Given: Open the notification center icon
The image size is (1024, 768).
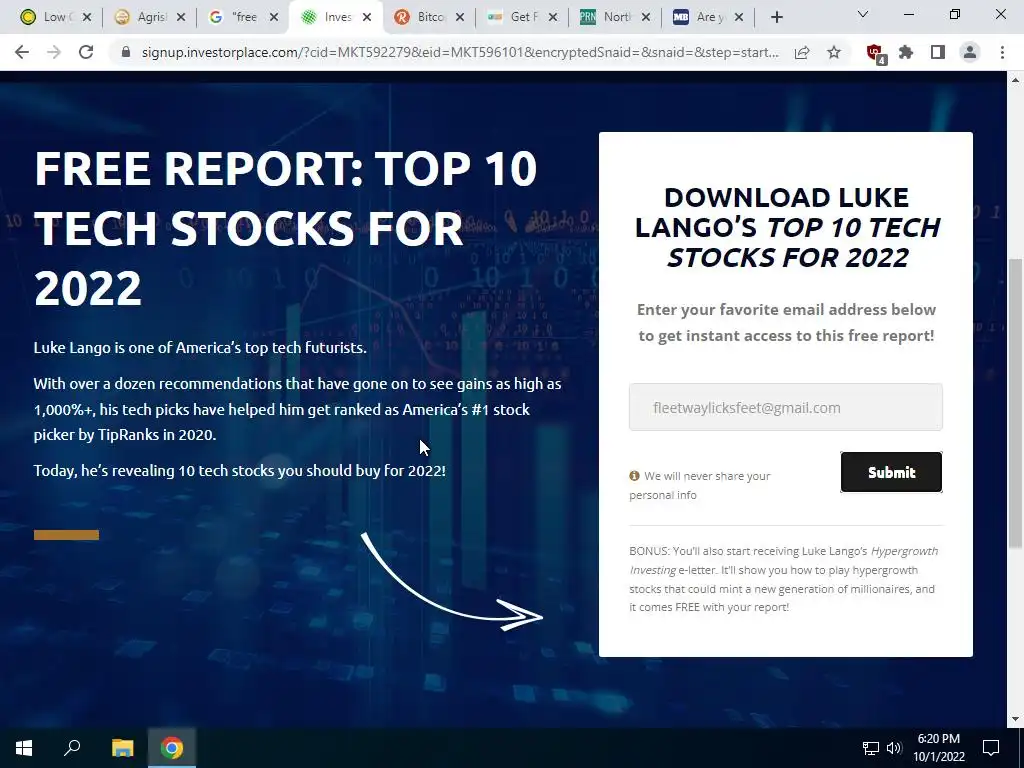Looking at the screenshot, I should (991, 748).
